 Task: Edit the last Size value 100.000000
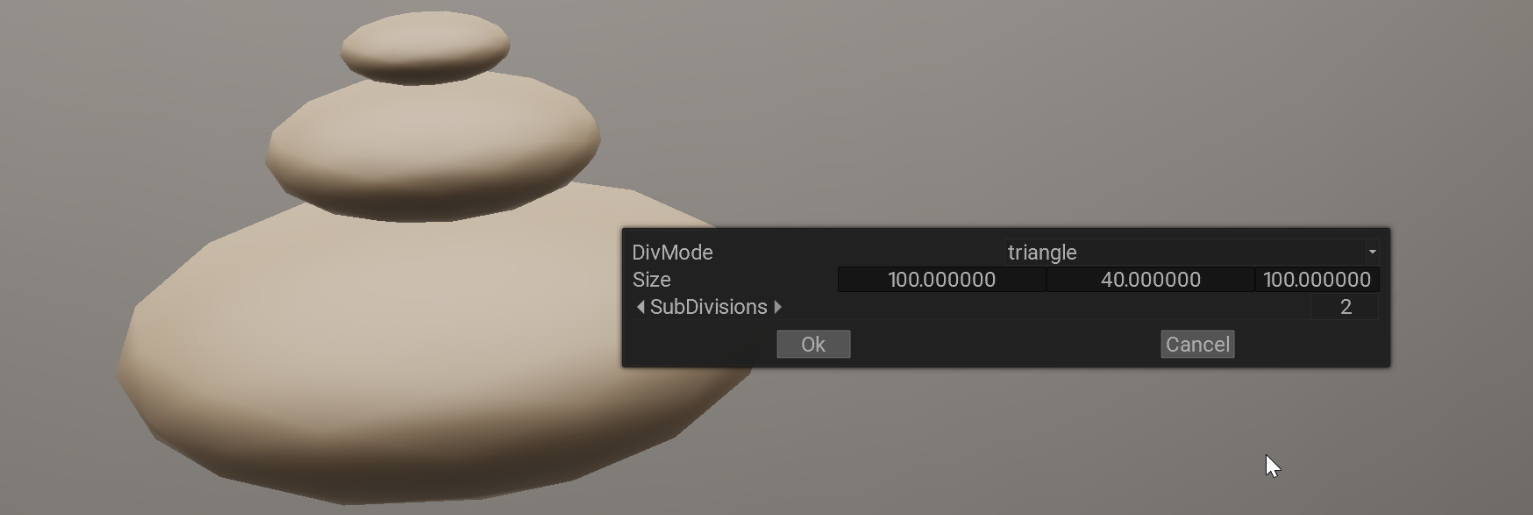click(1317, 280)
